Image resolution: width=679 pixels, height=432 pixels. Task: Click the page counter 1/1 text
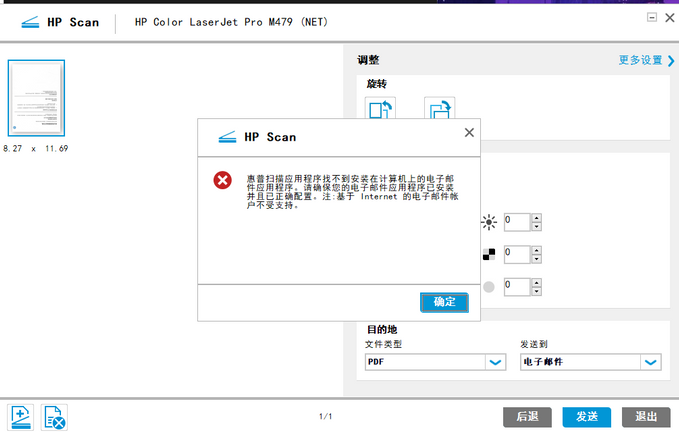326,416
